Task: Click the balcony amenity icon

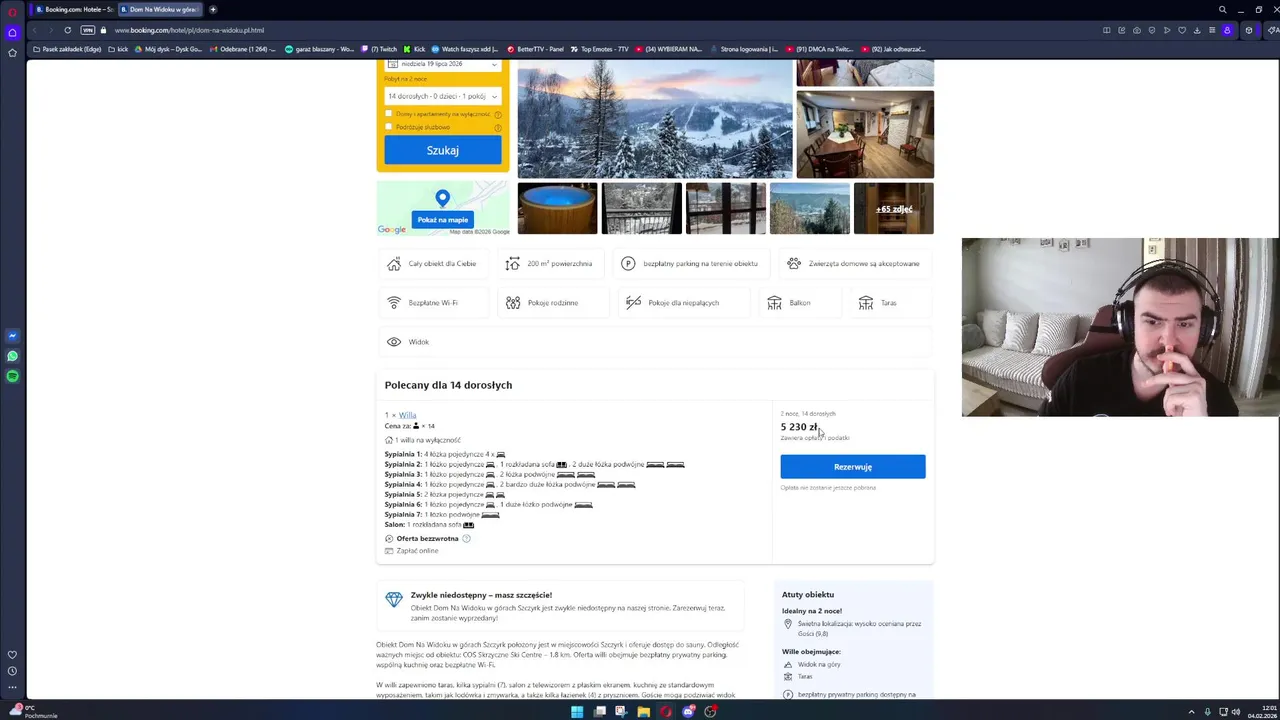Action: 774,303
